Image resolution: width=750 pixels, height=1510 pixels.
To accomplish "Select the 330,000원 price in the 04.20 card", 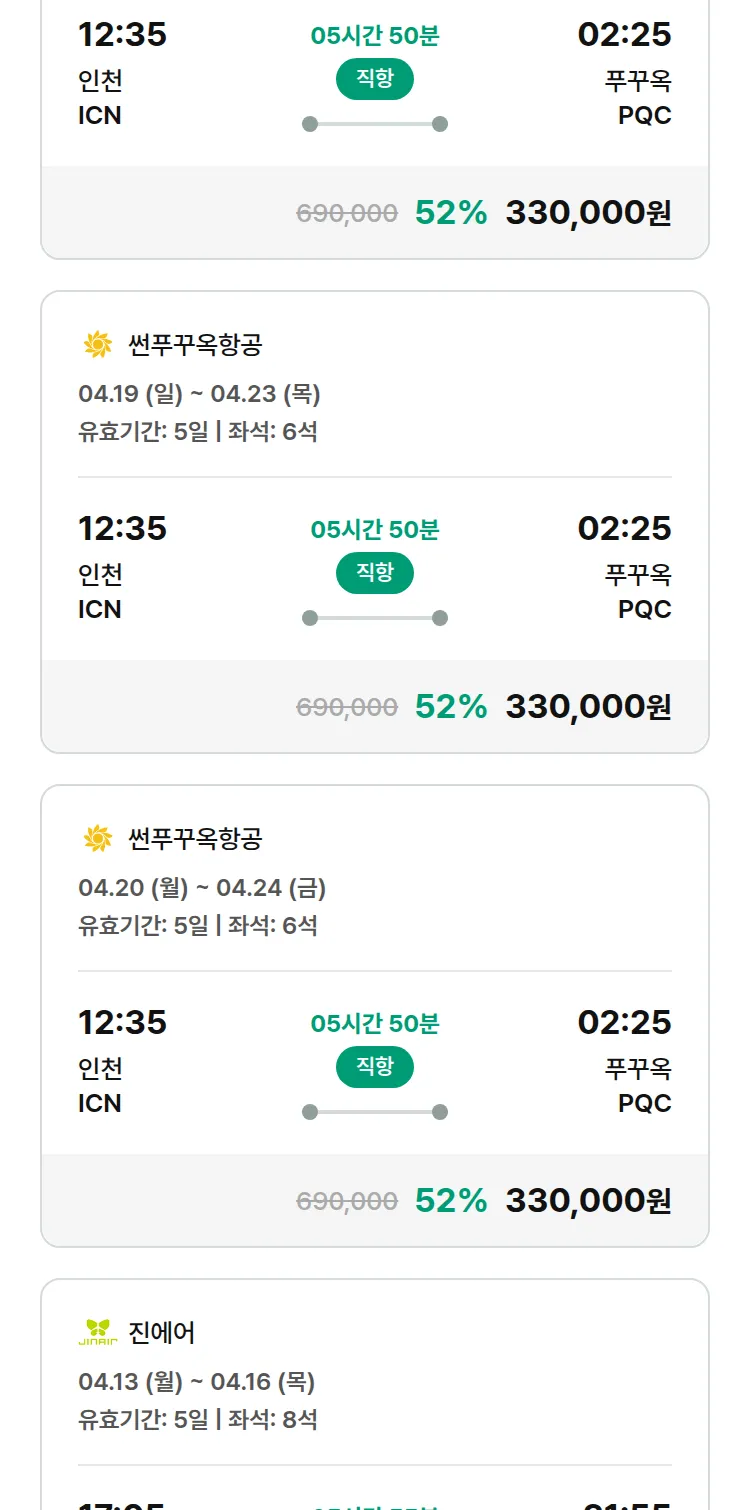I will pyautogui.click(x=588, y=1200).
